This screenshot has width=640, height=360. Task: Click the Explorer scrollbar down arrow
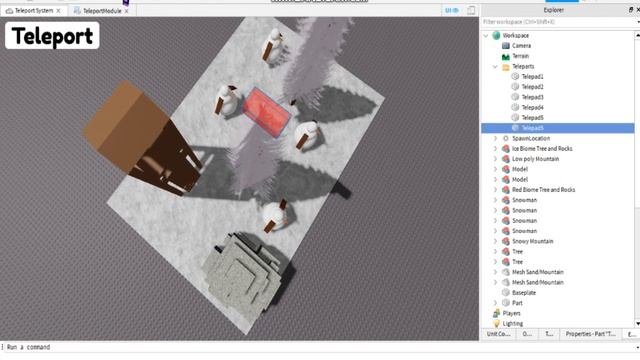click(638, 324)
